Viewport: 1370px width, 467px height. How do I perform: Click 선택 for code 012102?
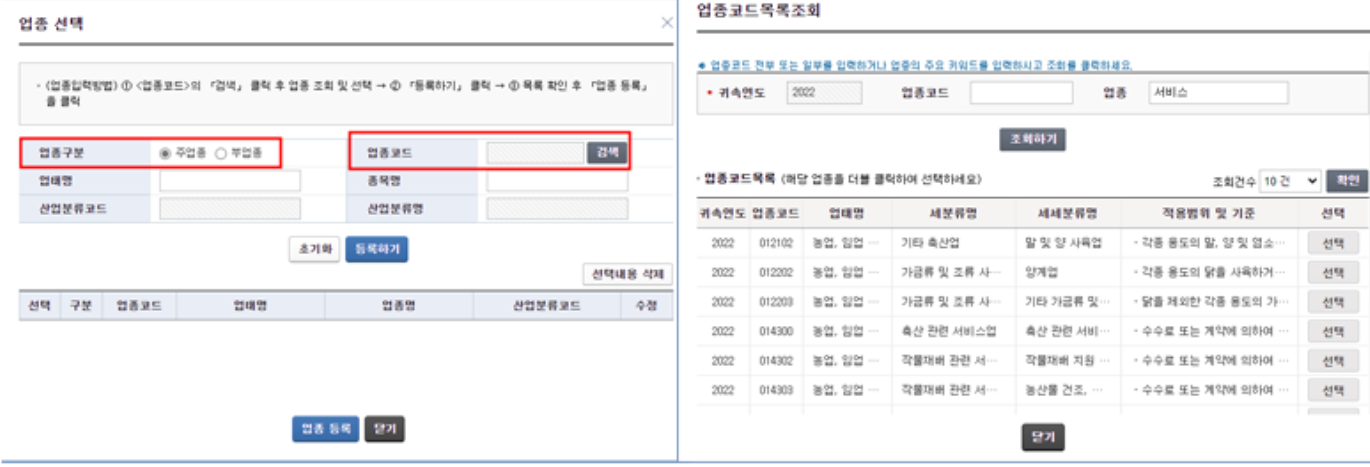click(1333, 243)
